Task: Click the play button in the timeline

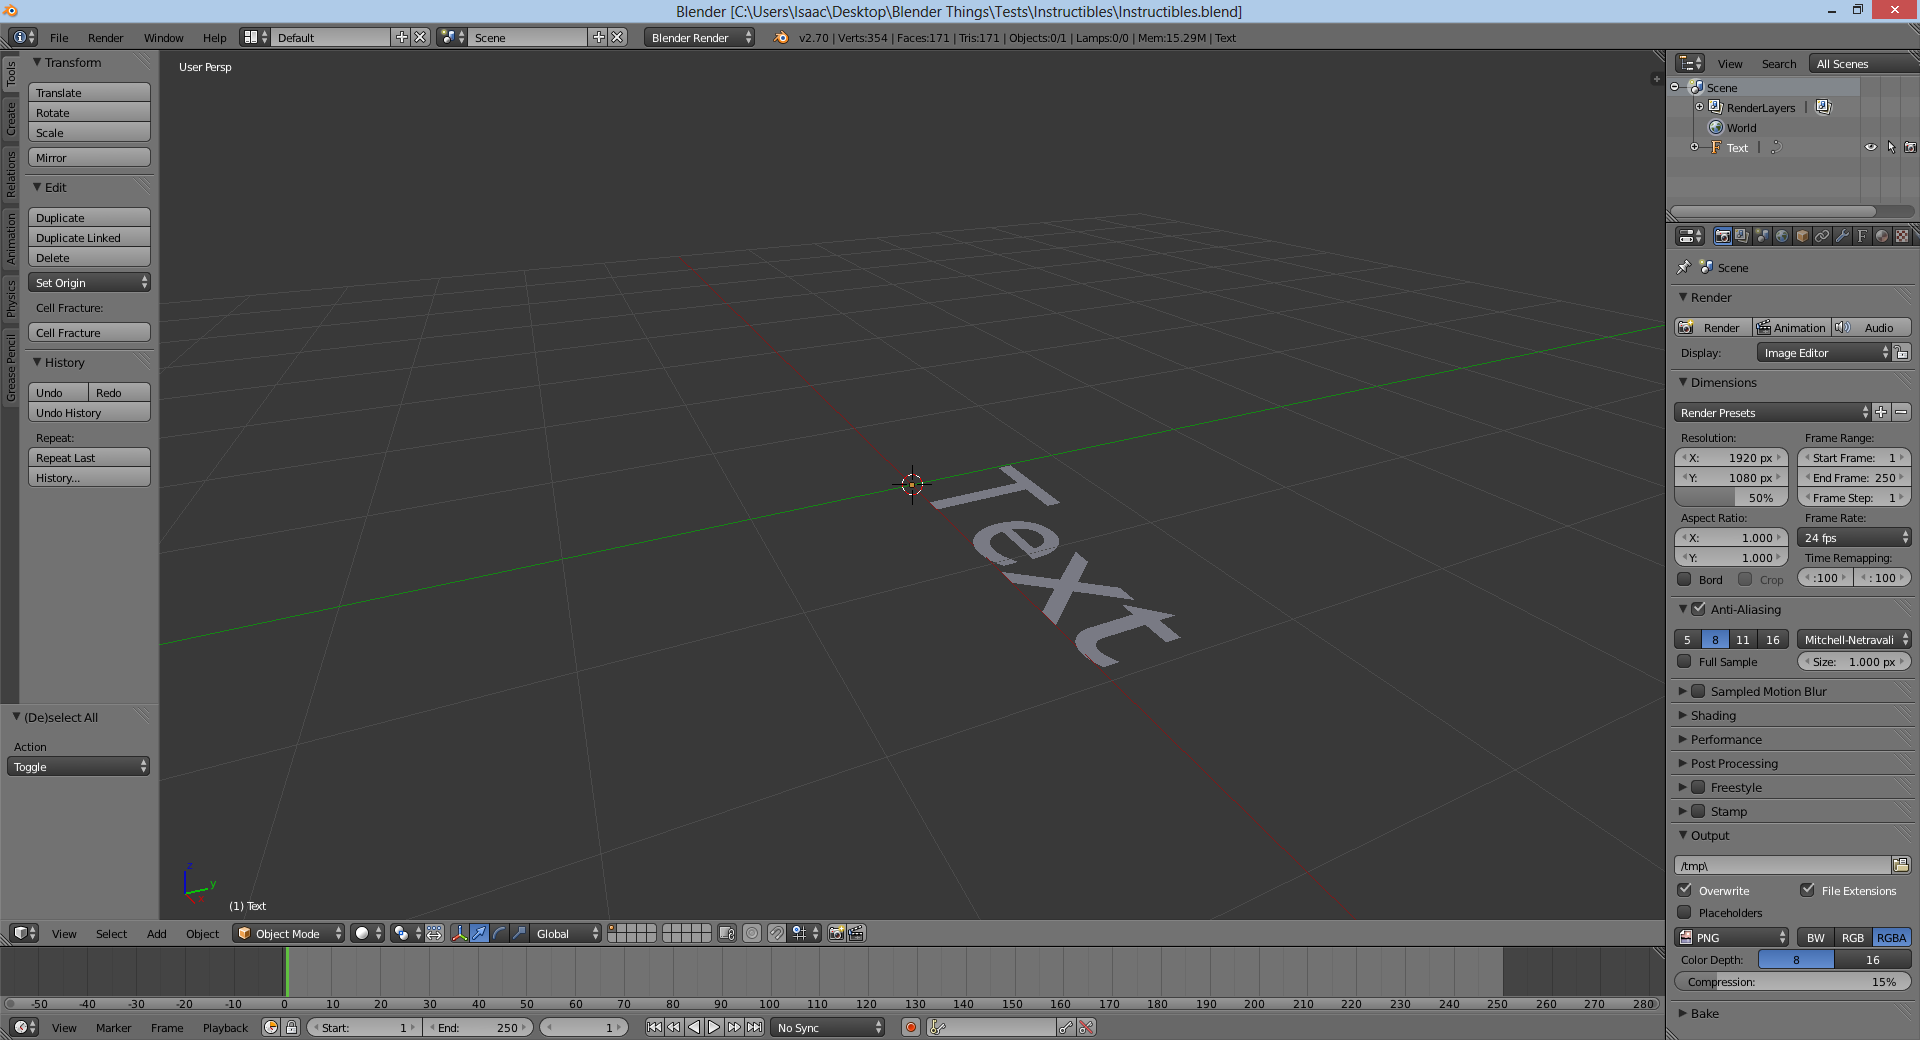Action: coord(713,1027)
